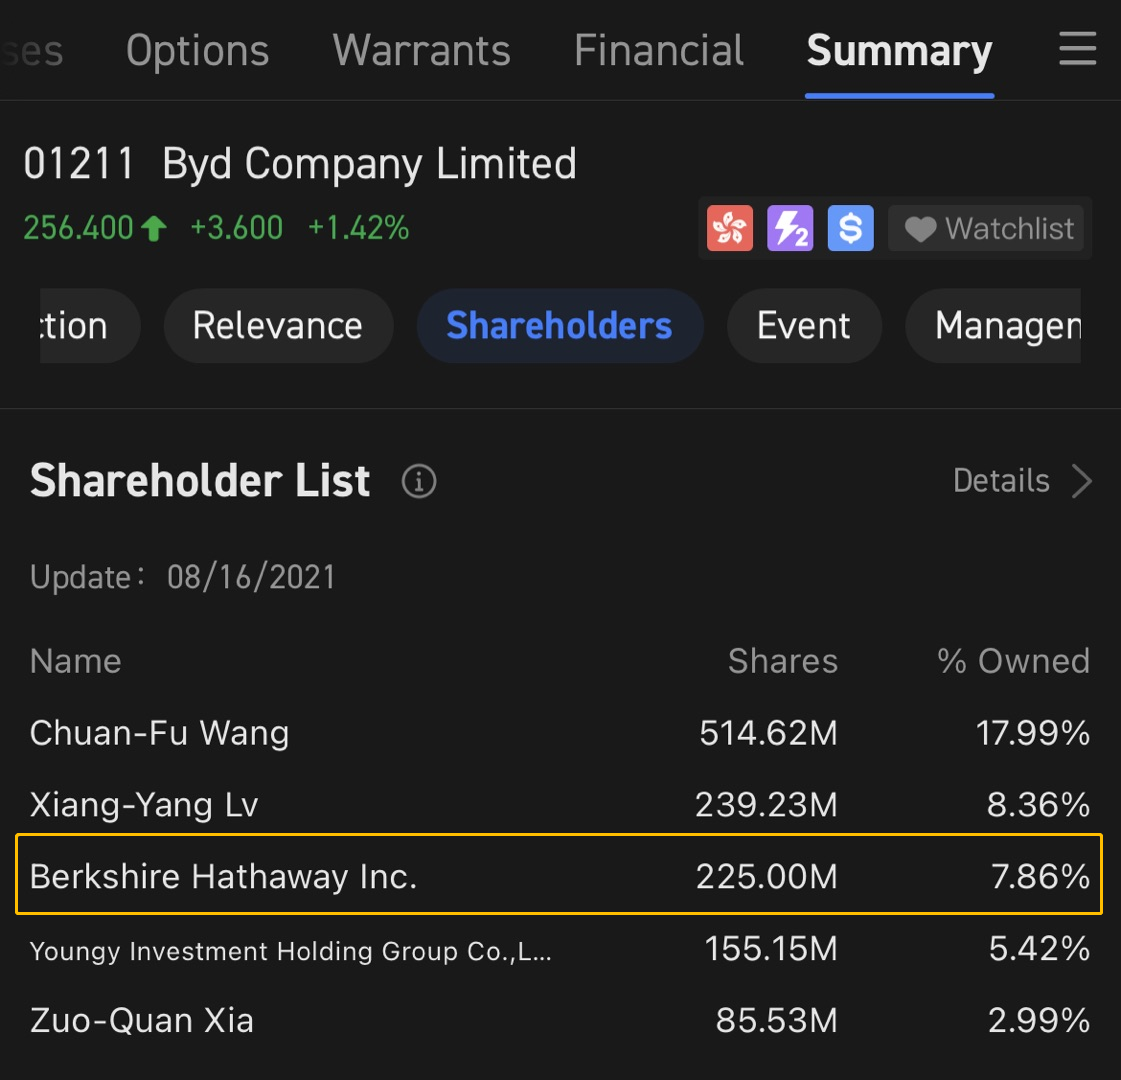Select the partially visible Management pill

(994, 326)
